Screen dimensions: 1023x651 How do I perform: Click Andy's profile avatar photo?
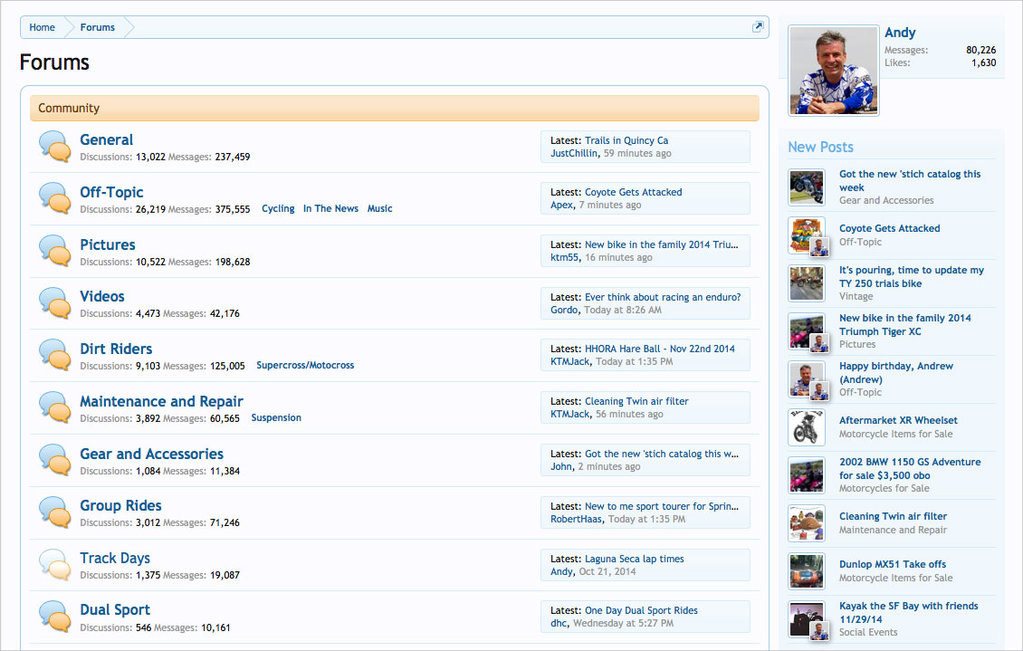[x=833, y=70]
